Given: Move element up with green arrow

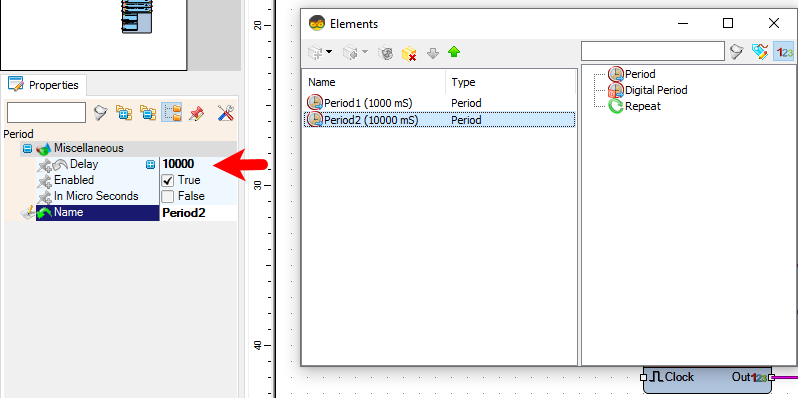Looking at the screenshot, I should tap(454, 52).
